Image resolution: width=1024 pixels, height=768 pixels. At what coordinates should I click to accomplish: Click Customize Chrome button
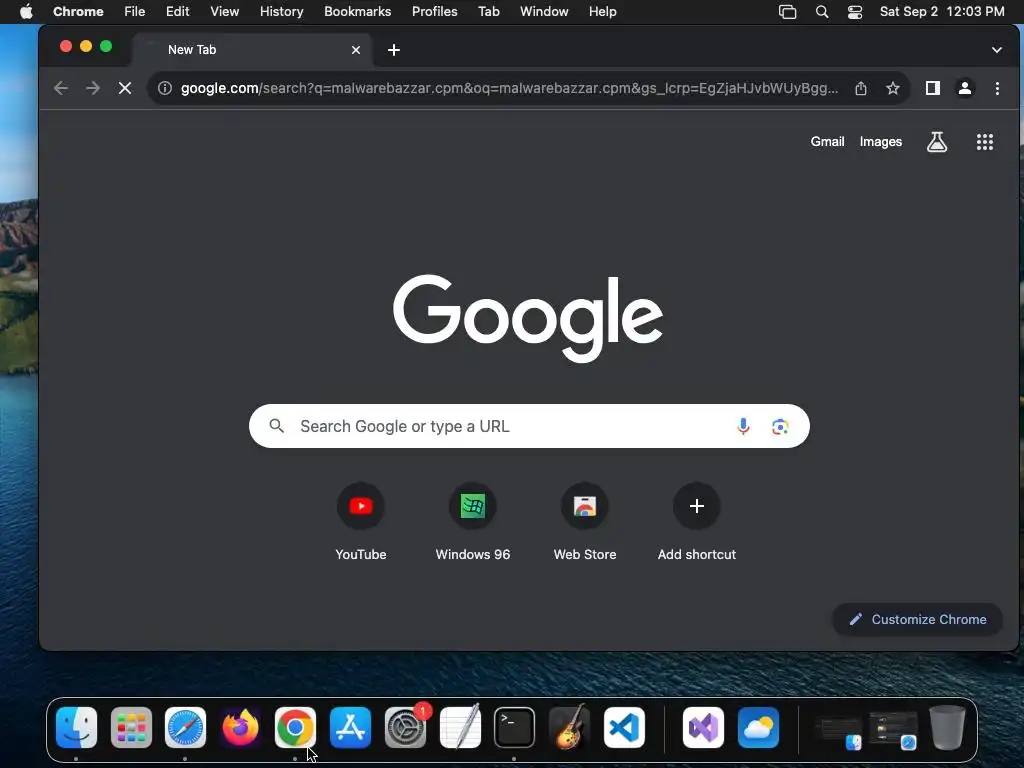(918, 619)
